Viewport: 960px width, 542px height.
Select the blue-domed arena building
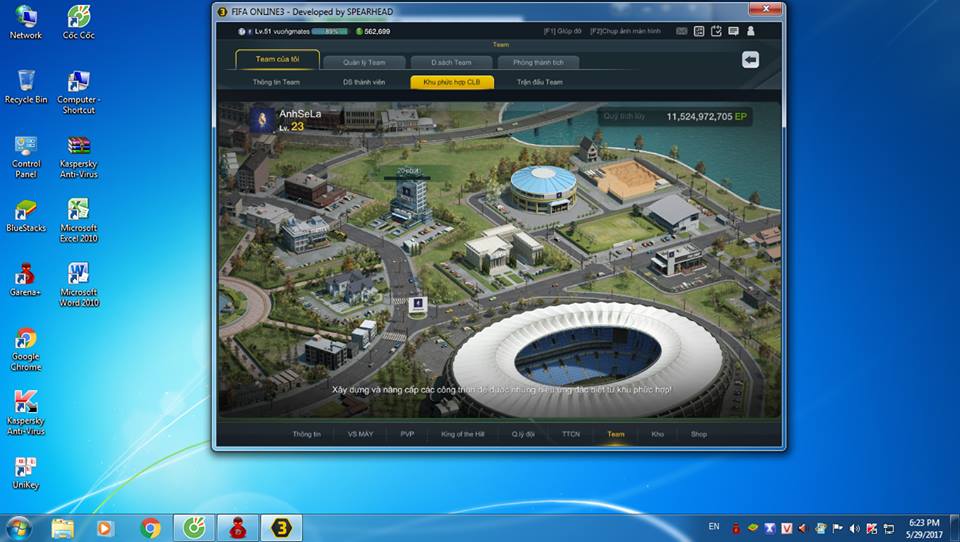tap(542, 189)
